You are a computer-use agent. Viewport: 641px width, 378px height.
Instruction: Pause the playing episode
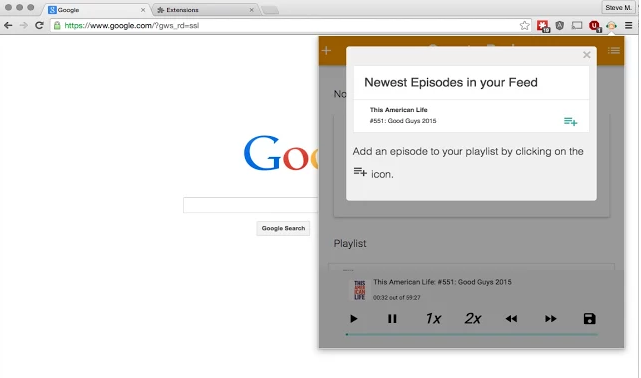click(x=392, y=319)
